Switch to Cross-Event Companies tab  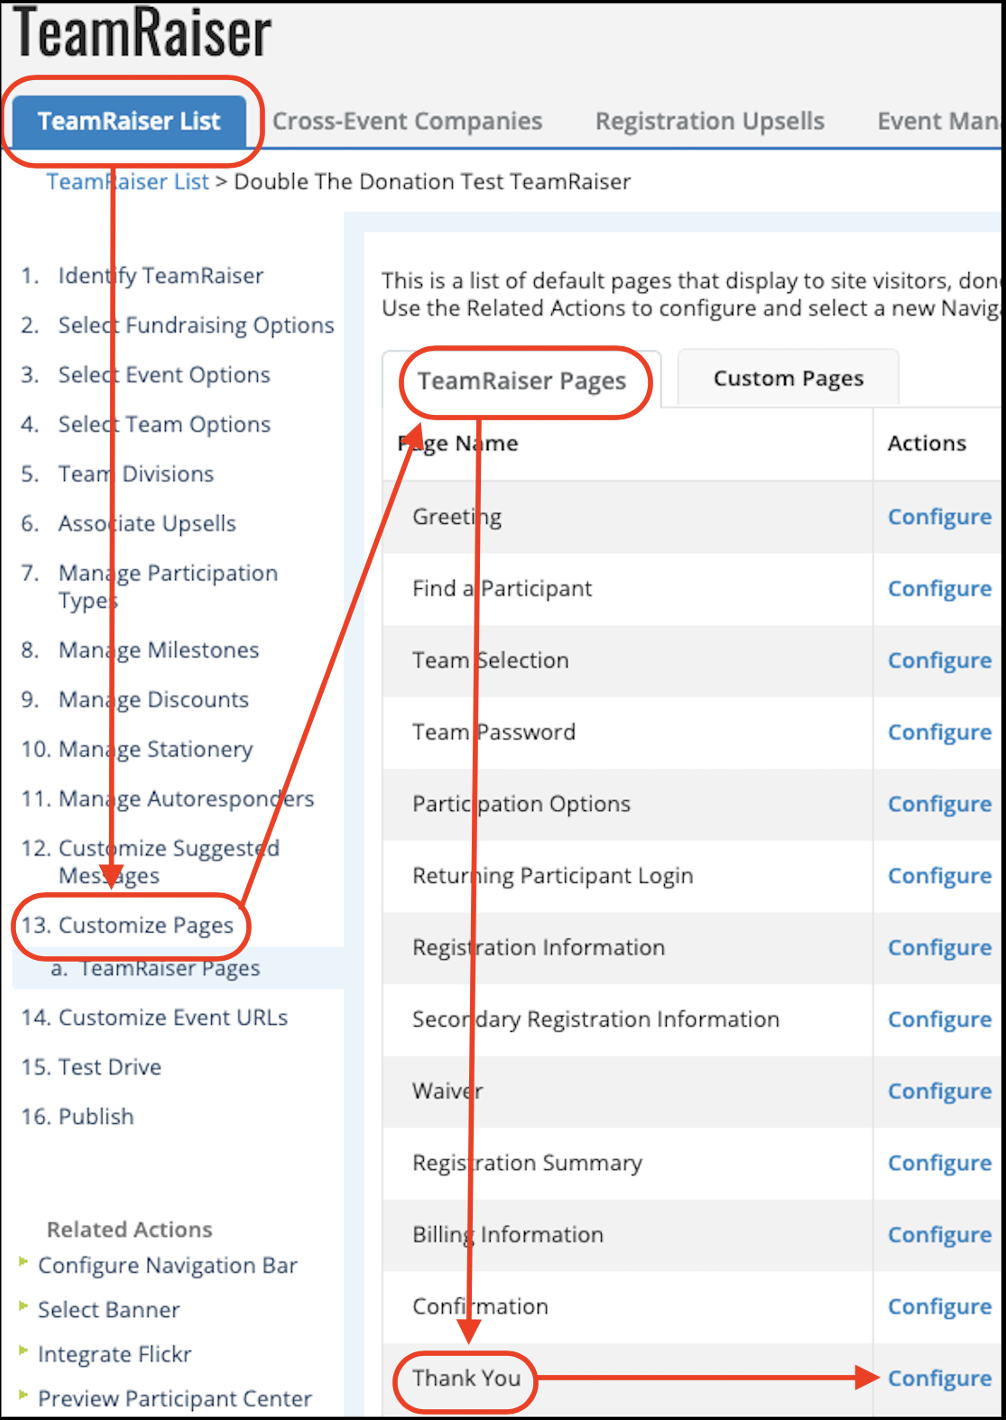click(407, 122)
